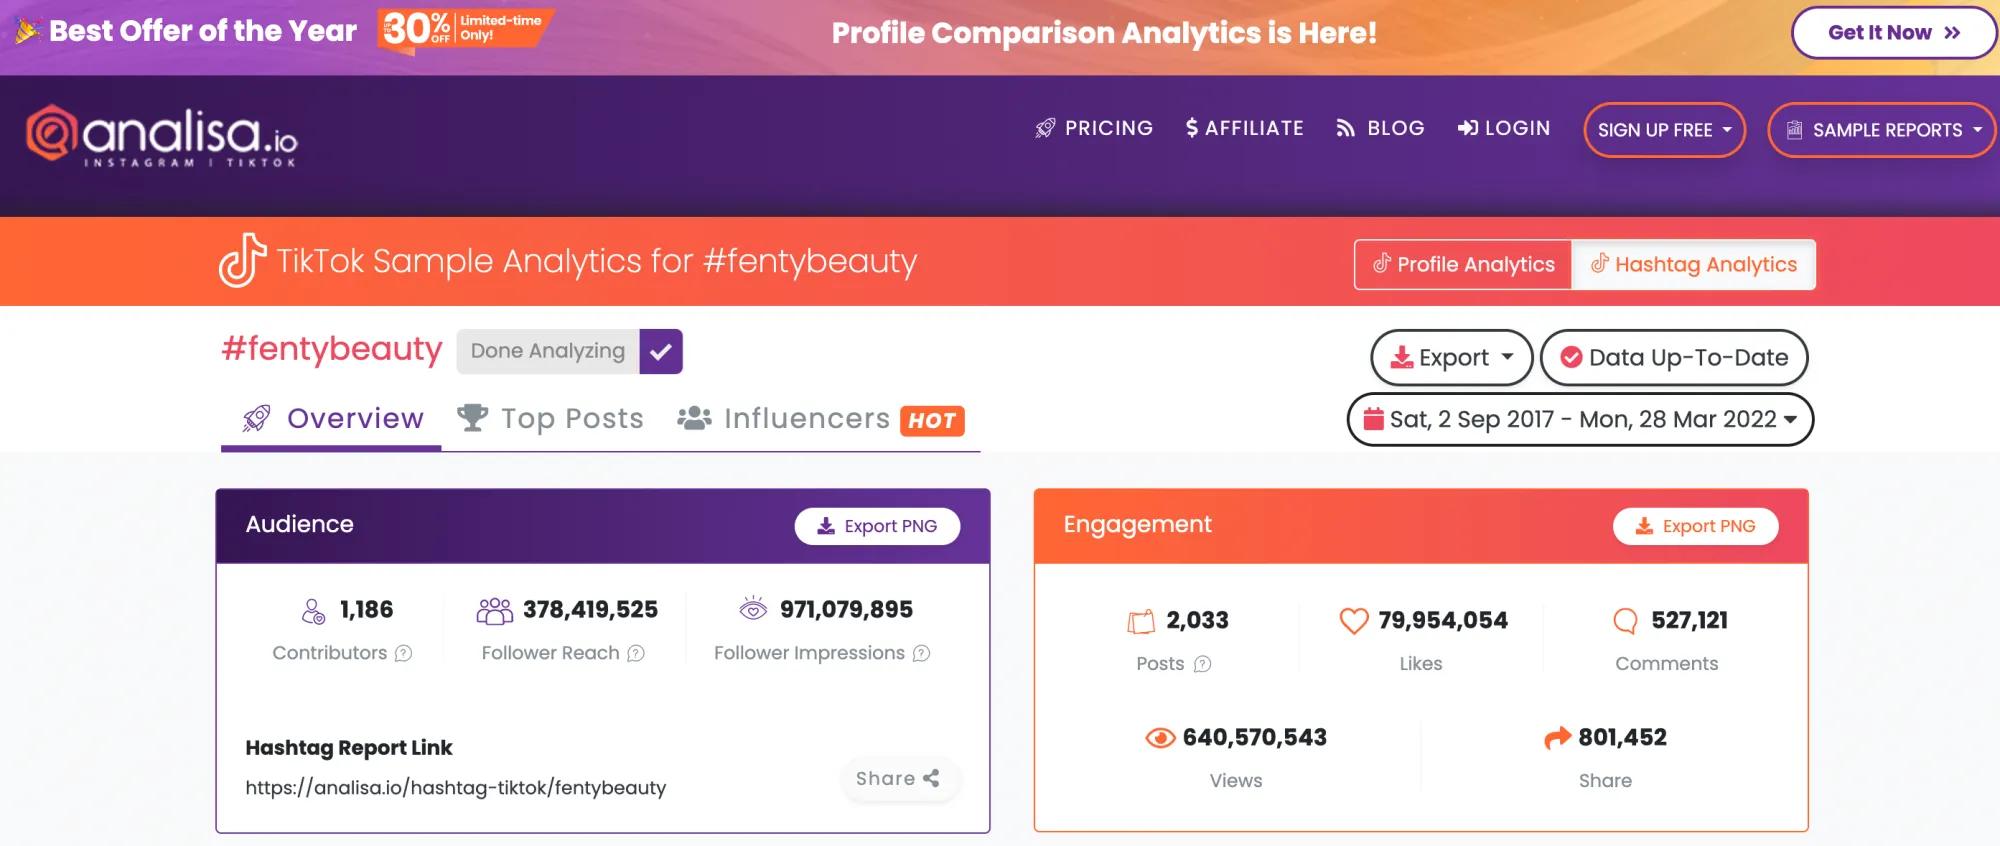
Task: Click the Follower Impressions help icon
Action: [921, 653]
